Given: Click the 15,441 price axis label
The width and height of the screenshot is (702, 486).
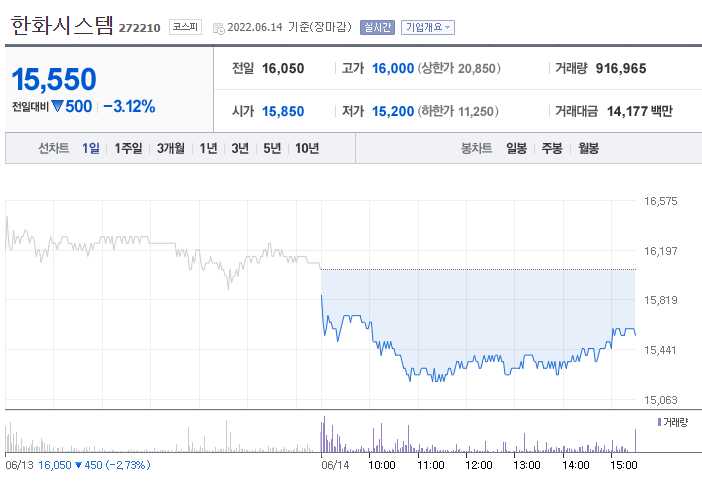Looking at the screenshot, I should [x=660, y=350].
